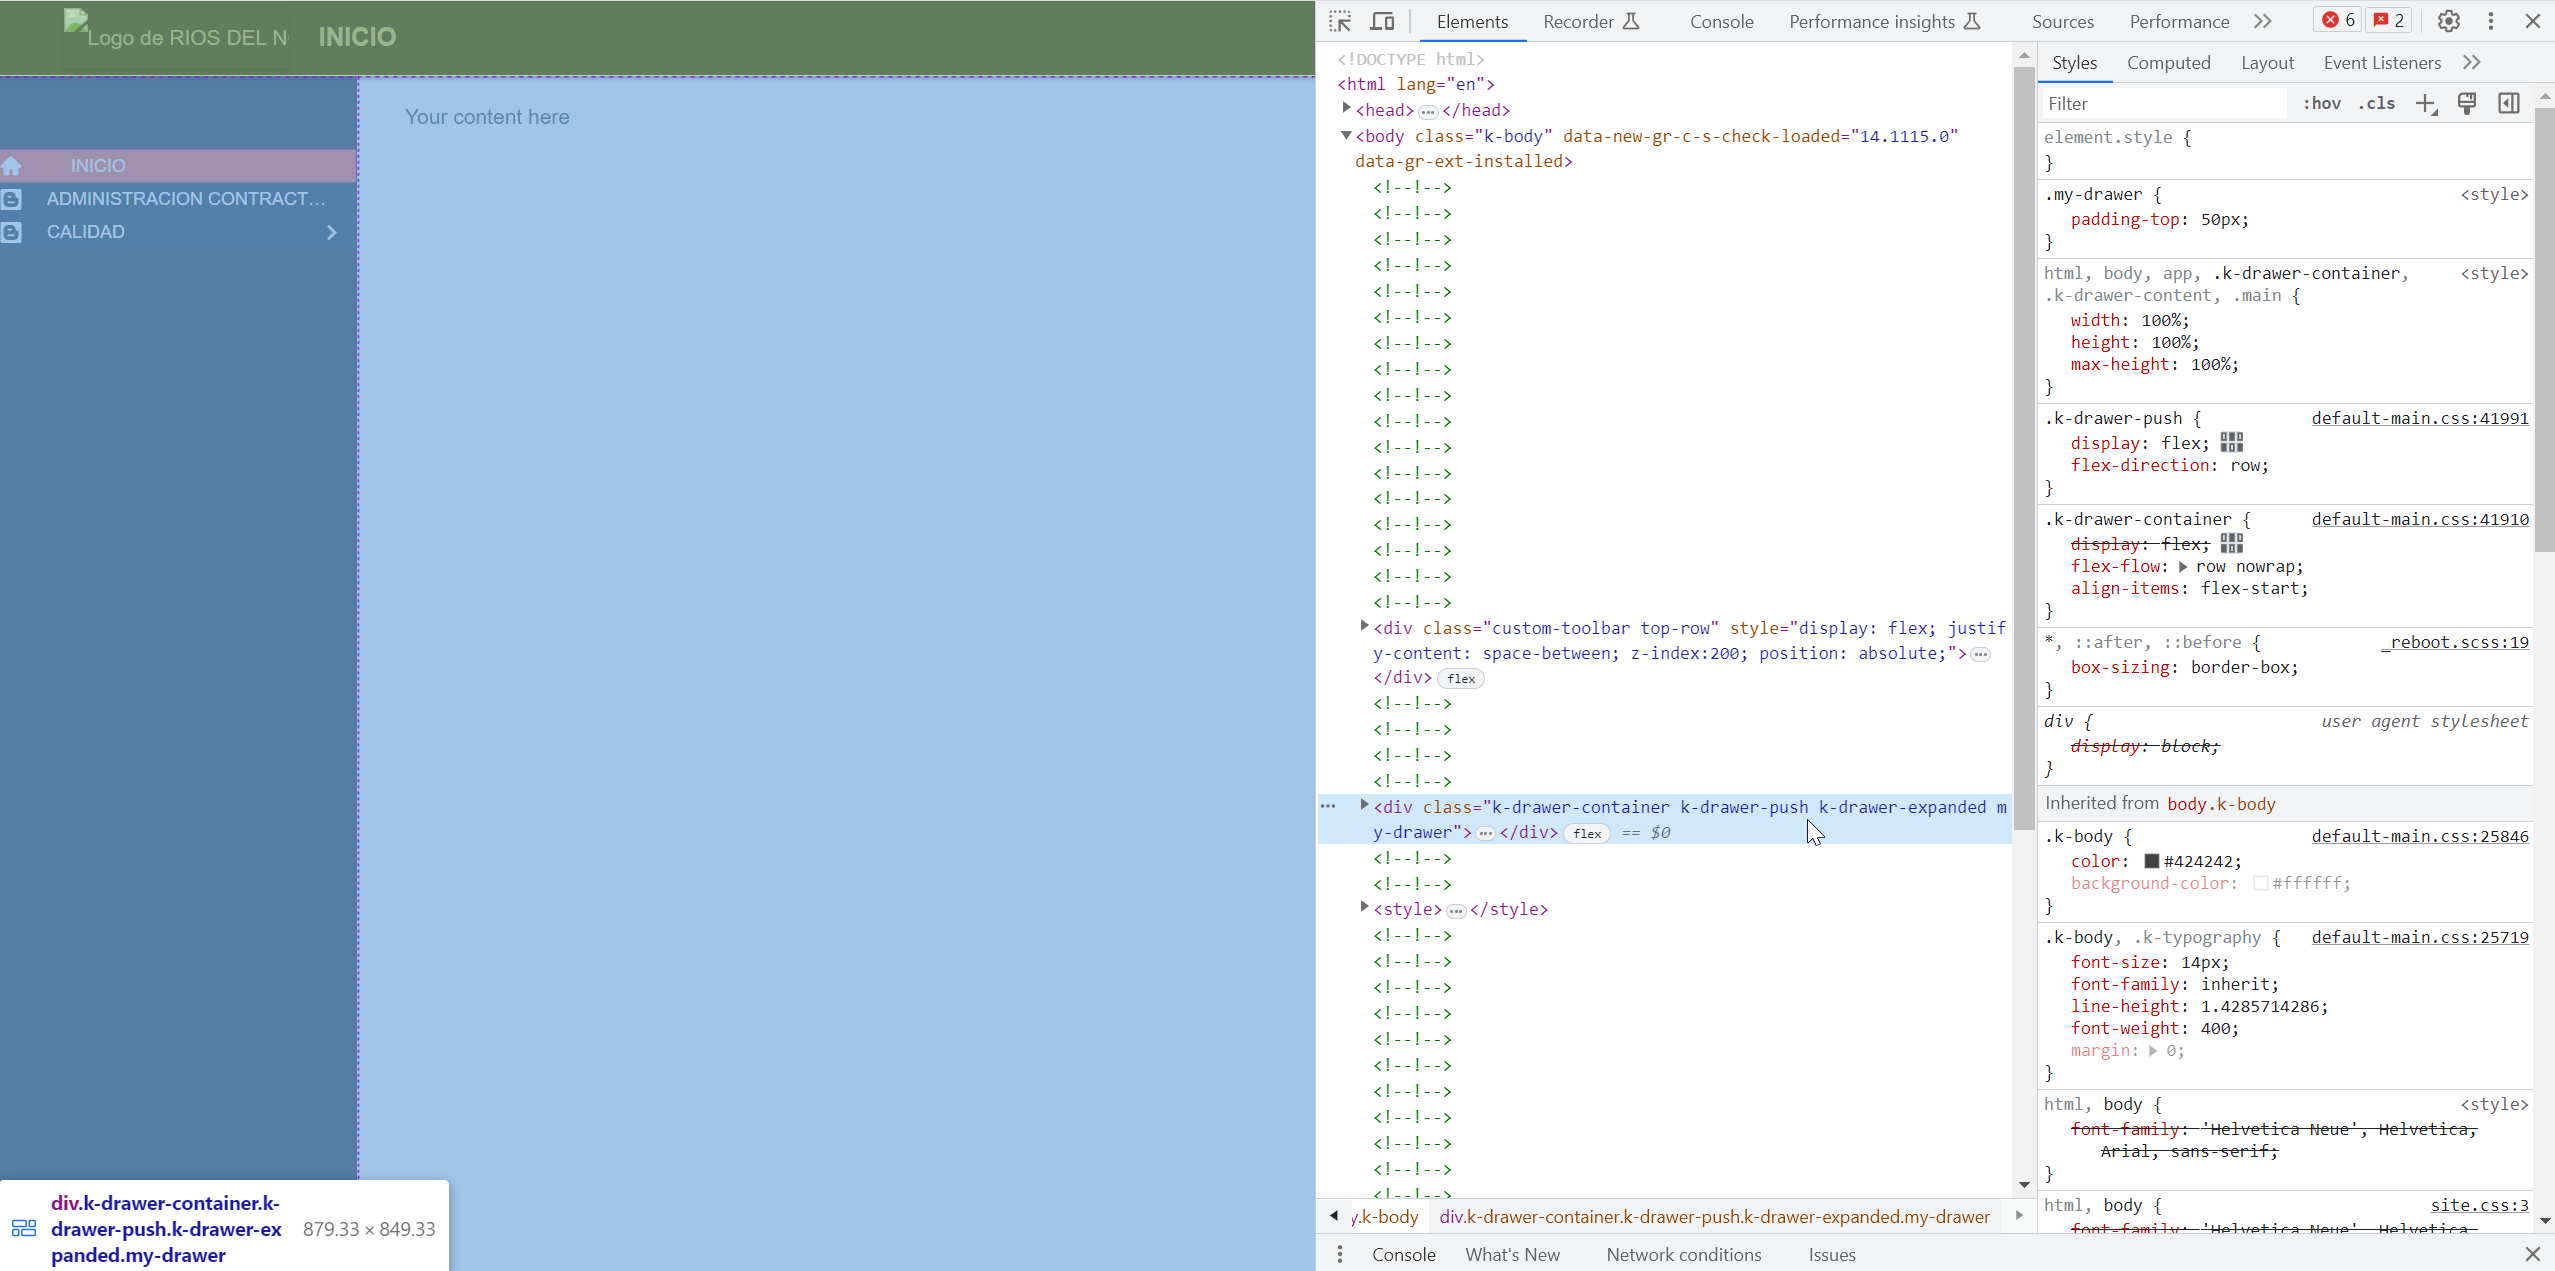
Task: Click the flexbox editor icon beside .k-drawer-push display
Action: tap(2231, 443)
